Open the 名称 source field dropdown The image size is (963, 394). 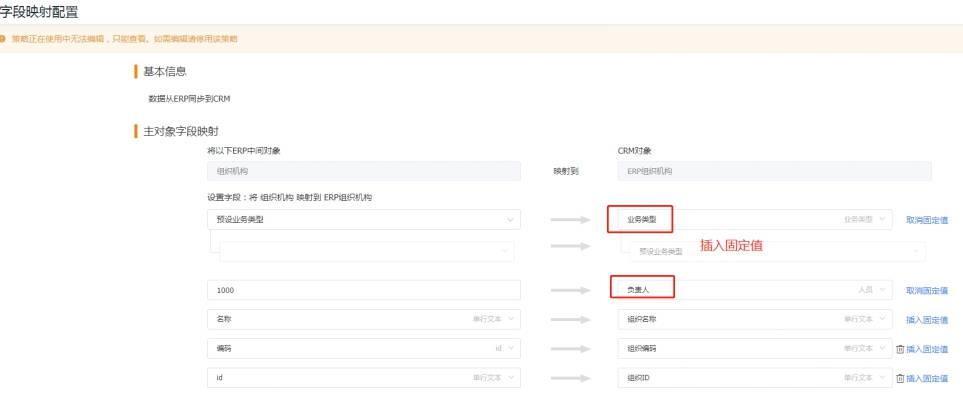[x=364, y=319]
